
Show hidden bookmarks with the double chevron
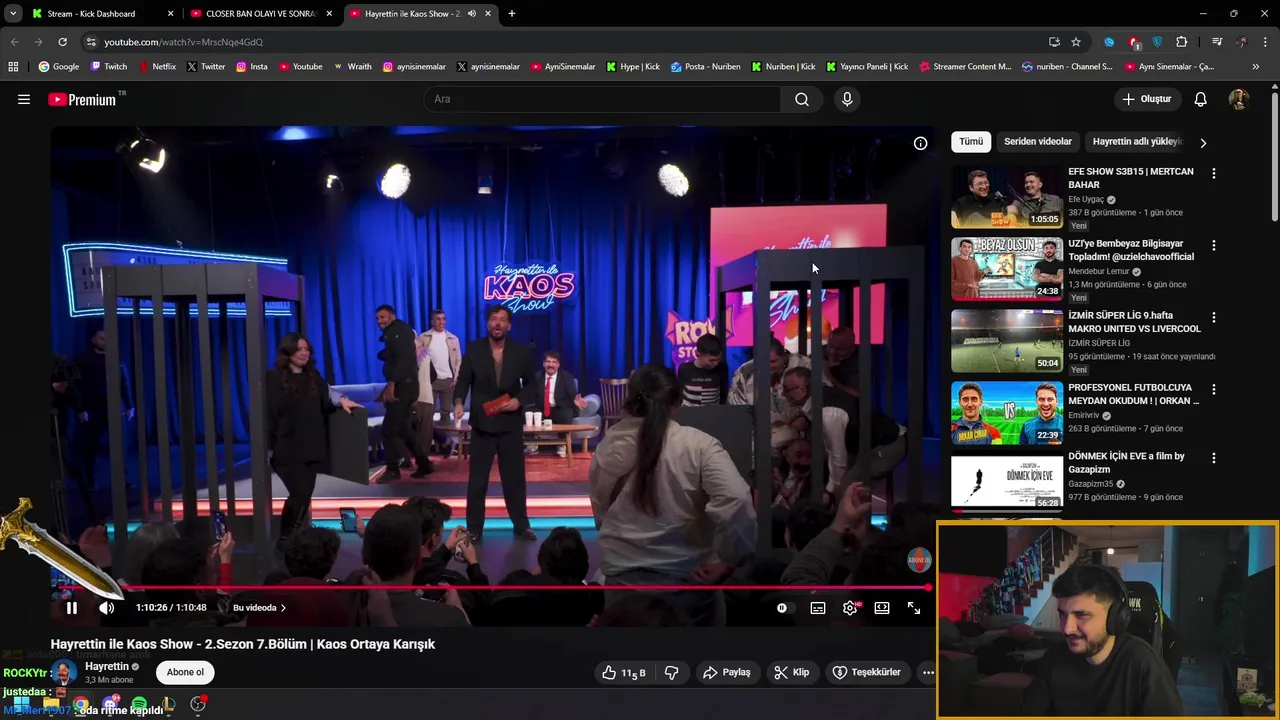click(1256, 67)
